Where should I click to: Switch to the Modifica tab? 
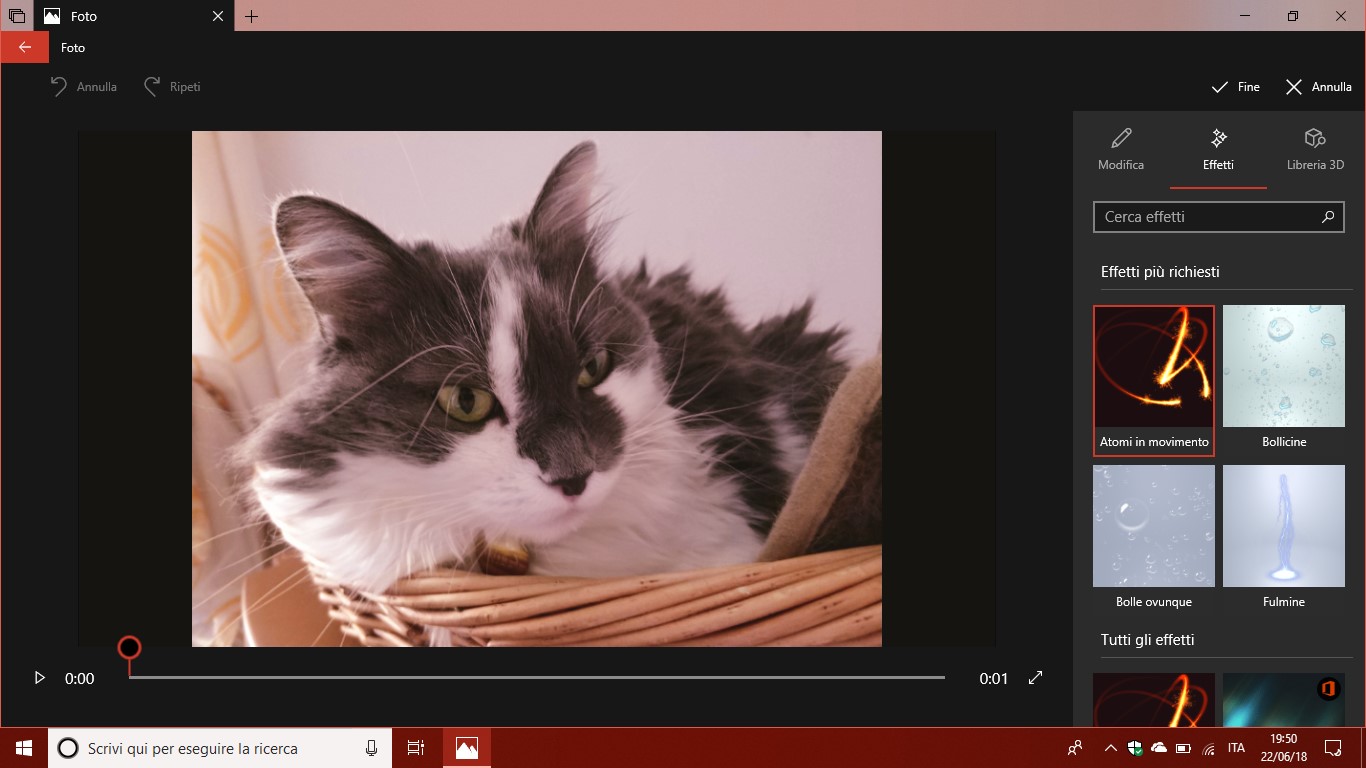(1121, 150)
